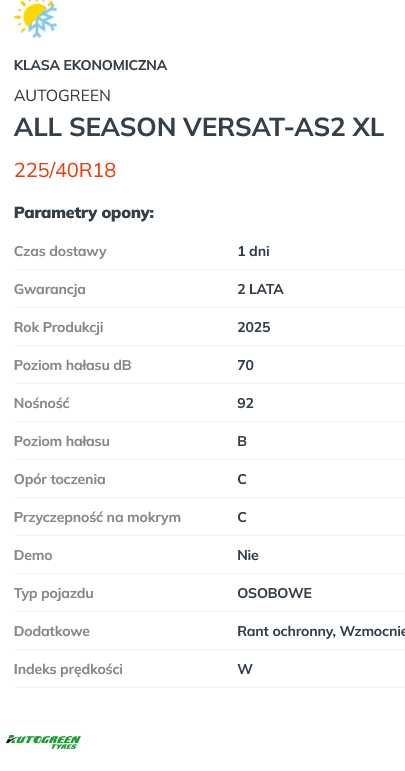The height and width of the screenshot is (771, 405).
Task: Open the AUTOGREEN brand link
Action: [x=62, y=95]
